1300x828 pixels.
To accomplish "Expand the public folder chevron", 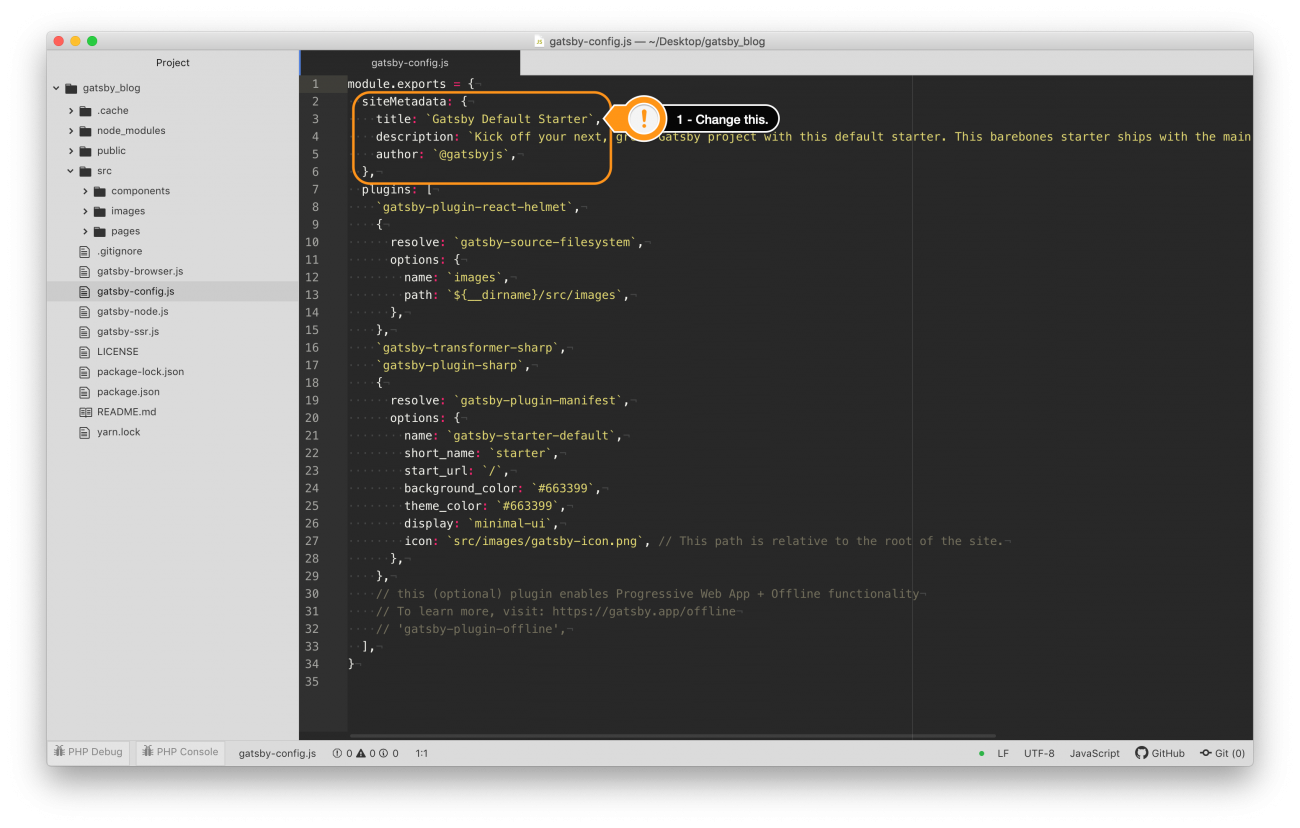I will (x=71, y=151).
